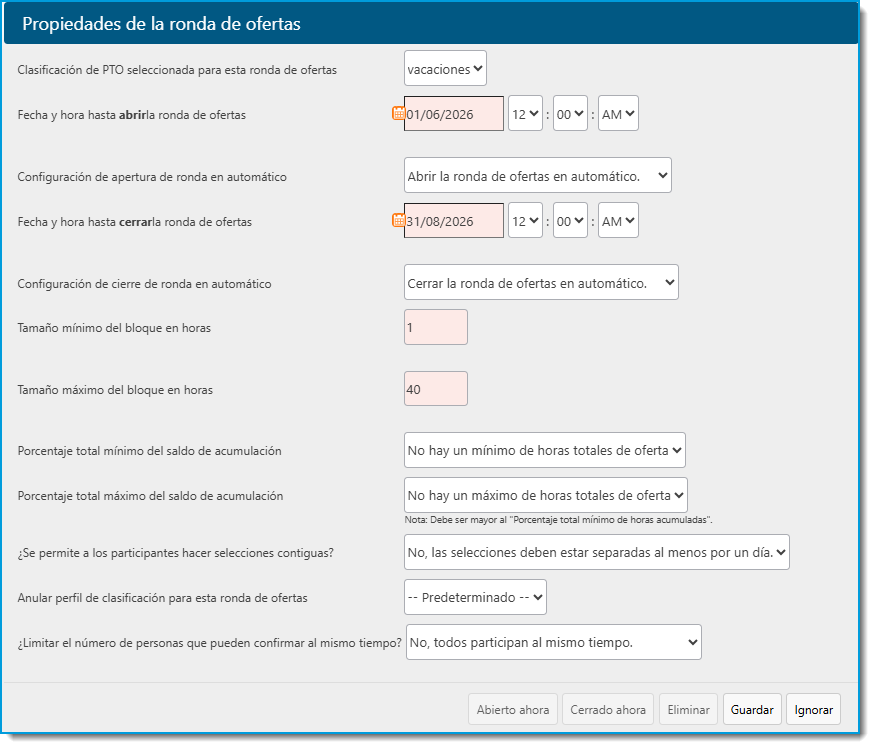This screenshot has height=748, width=874.
Task: Open the PTO classification dropdown showing vacaciones
Action: point(445,69)
